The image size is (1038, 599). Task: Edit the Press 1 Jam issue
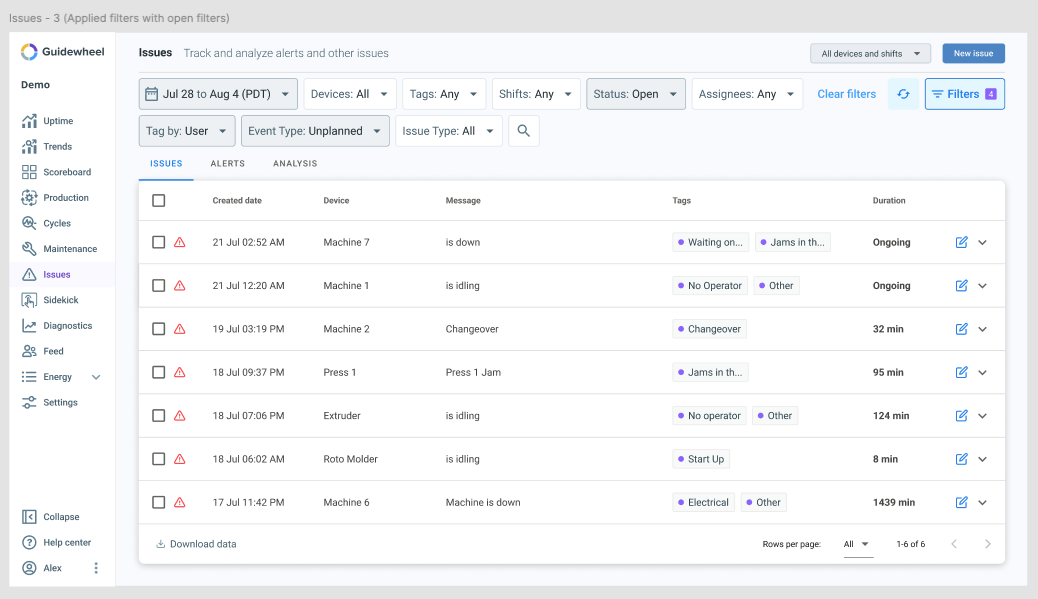[x=962, y=373]
